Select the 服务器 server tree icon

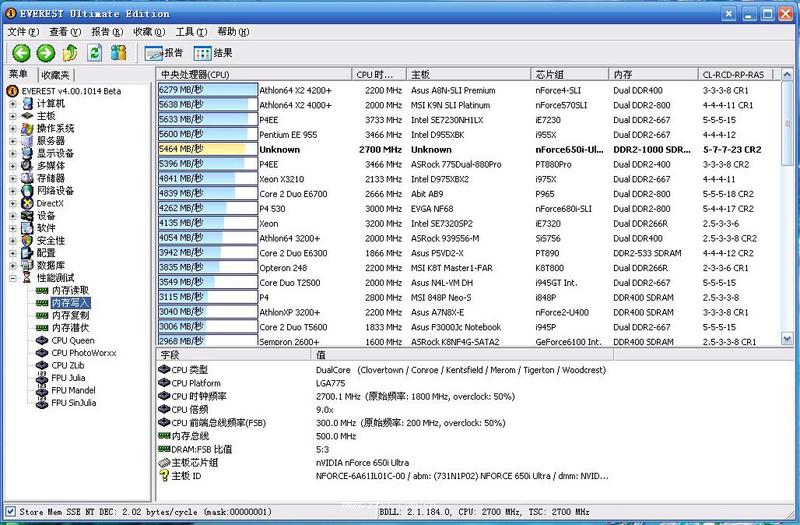point(27,141)
